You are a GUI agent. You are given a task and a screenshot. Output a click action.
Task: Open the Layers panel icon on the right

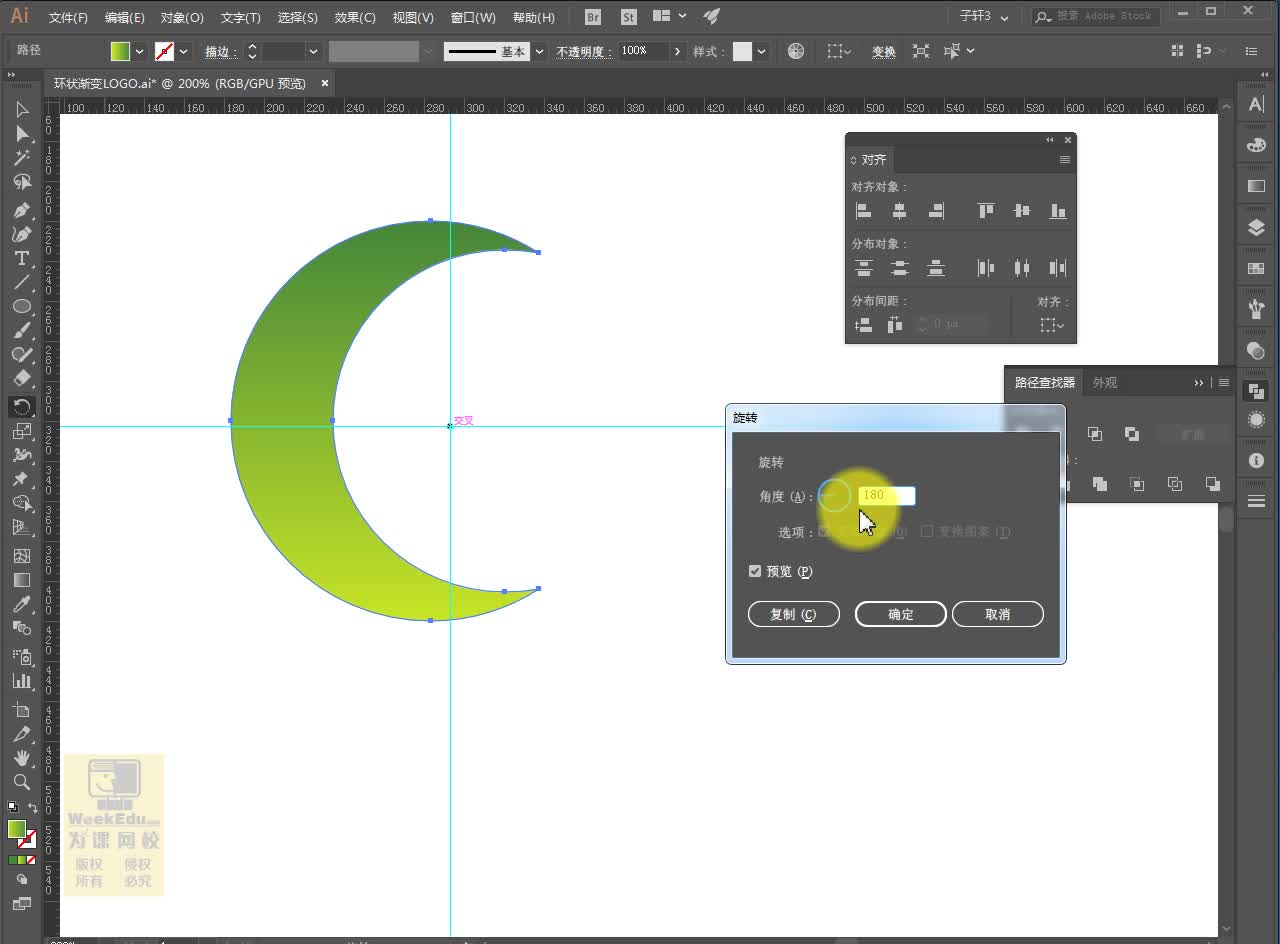1256,227
